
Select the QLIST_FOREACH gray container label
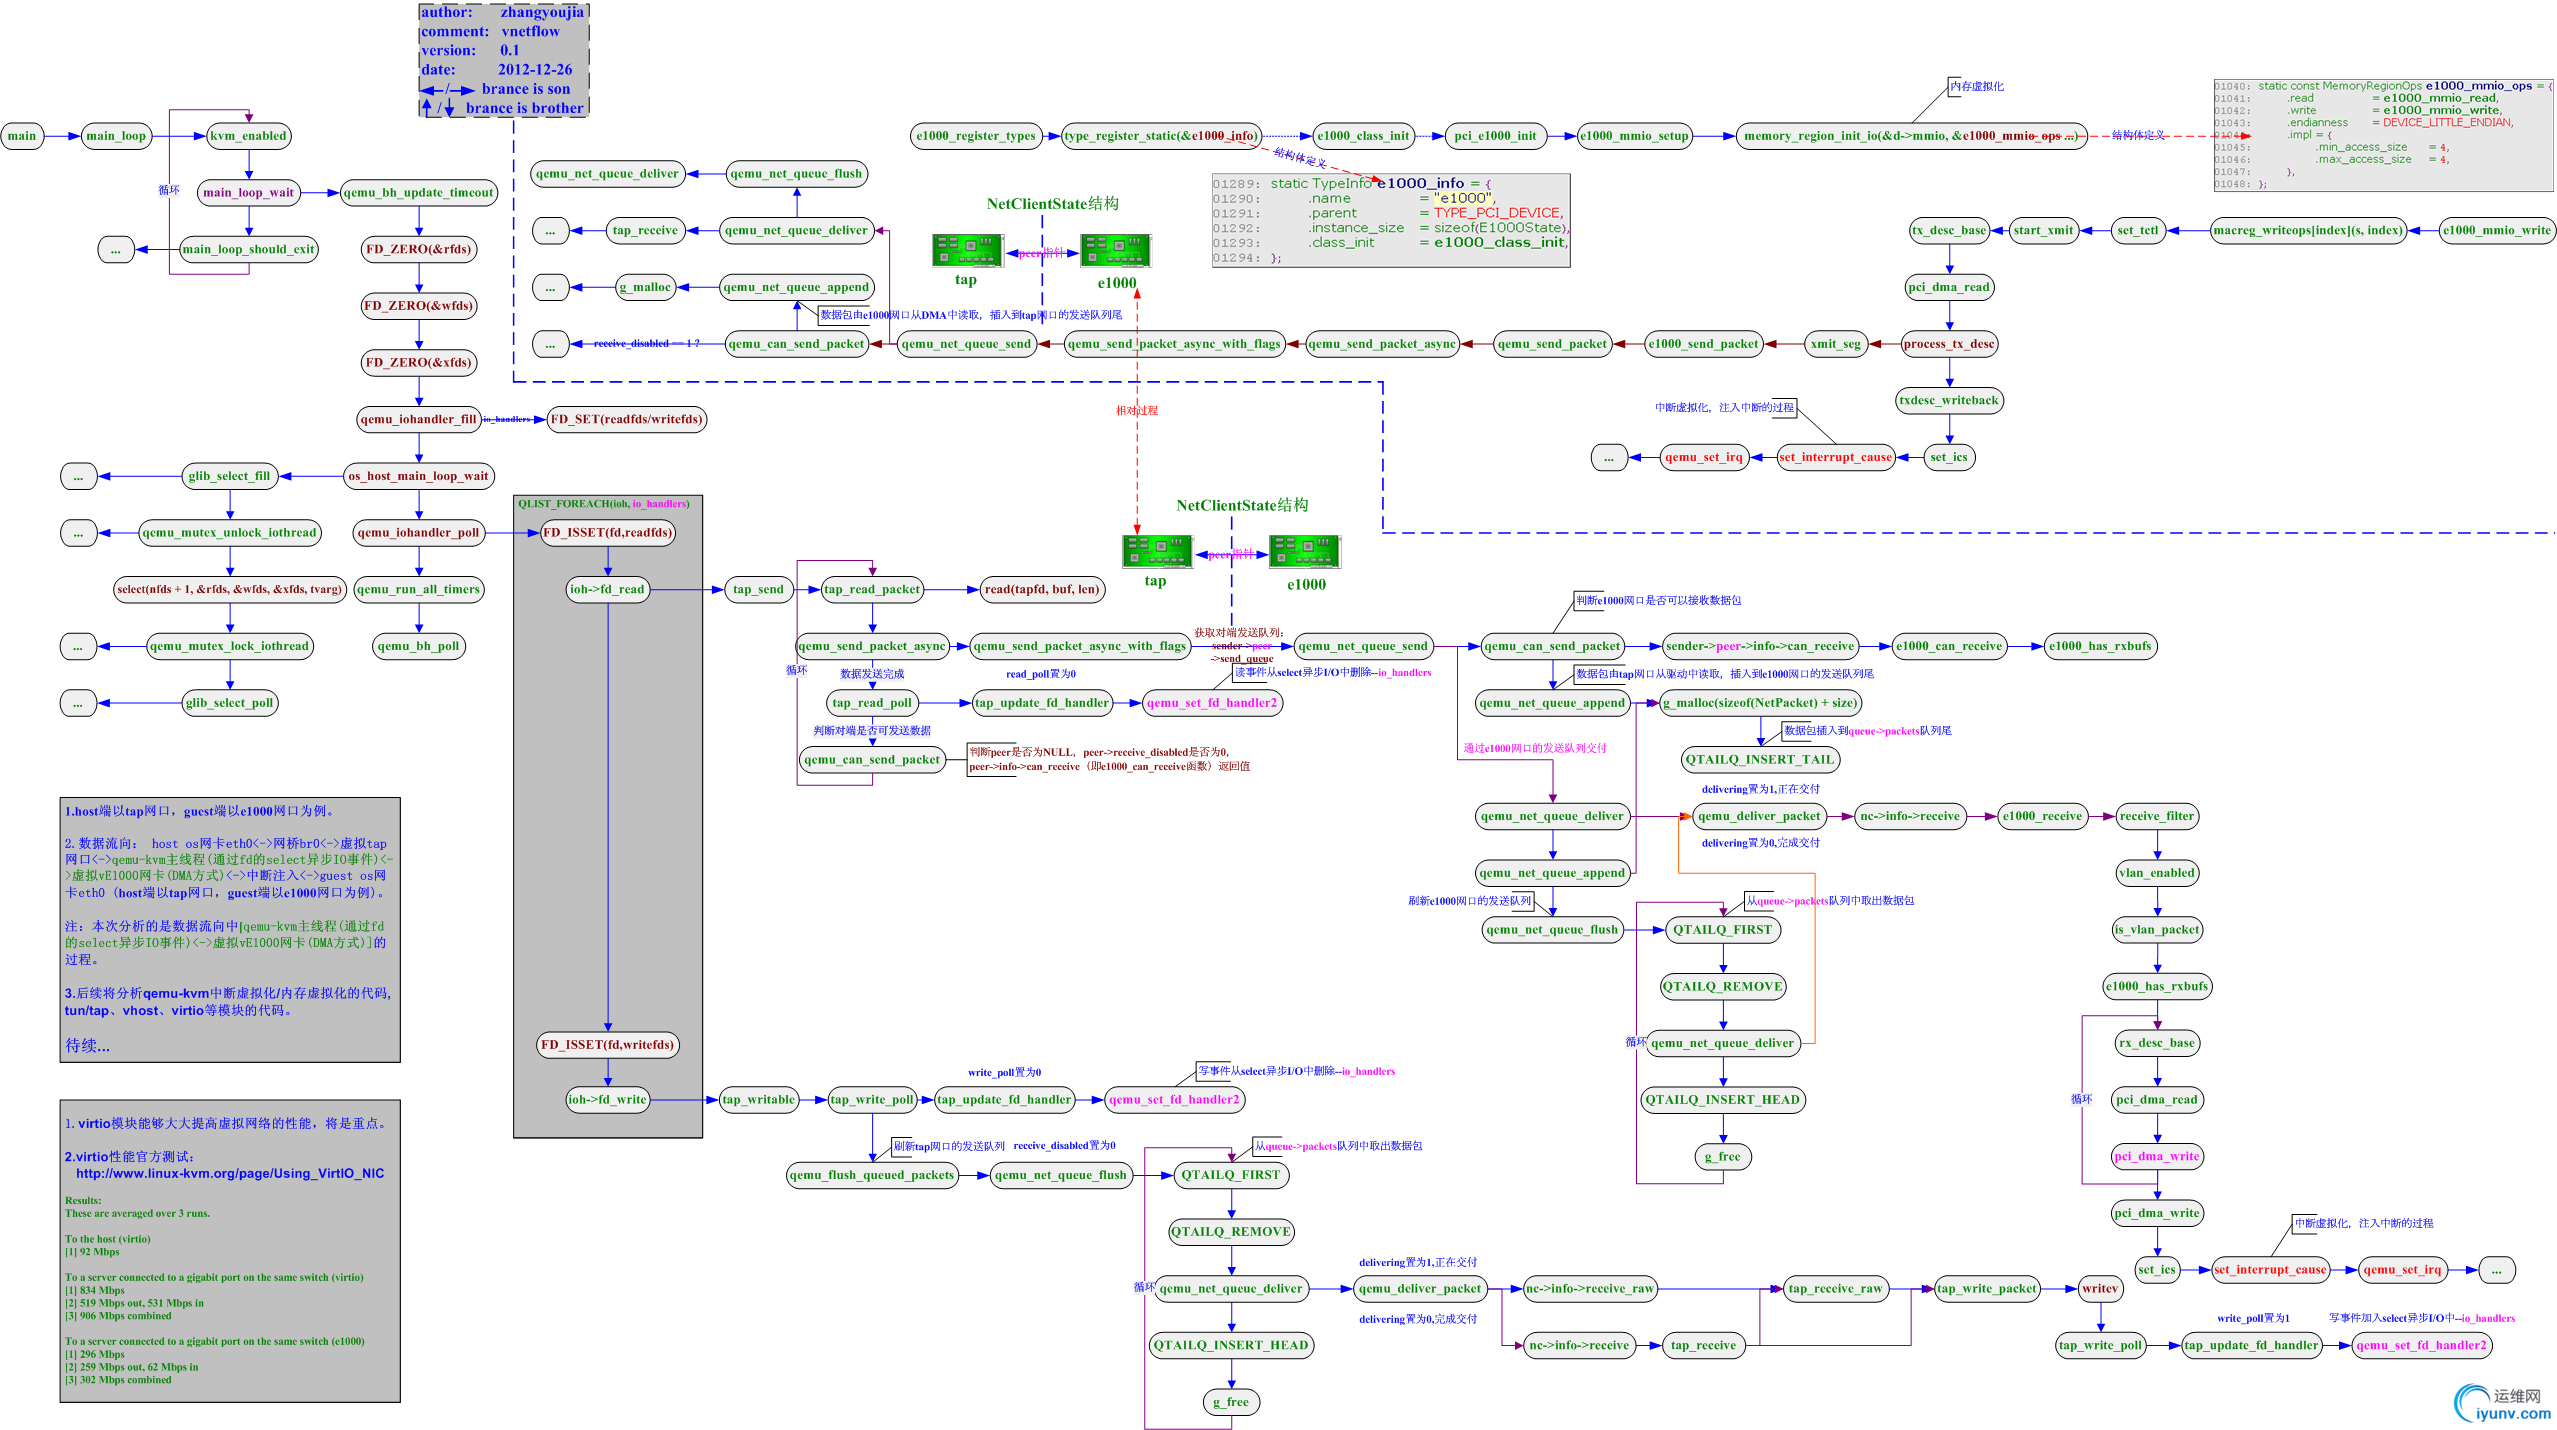[x=603, y=504]
